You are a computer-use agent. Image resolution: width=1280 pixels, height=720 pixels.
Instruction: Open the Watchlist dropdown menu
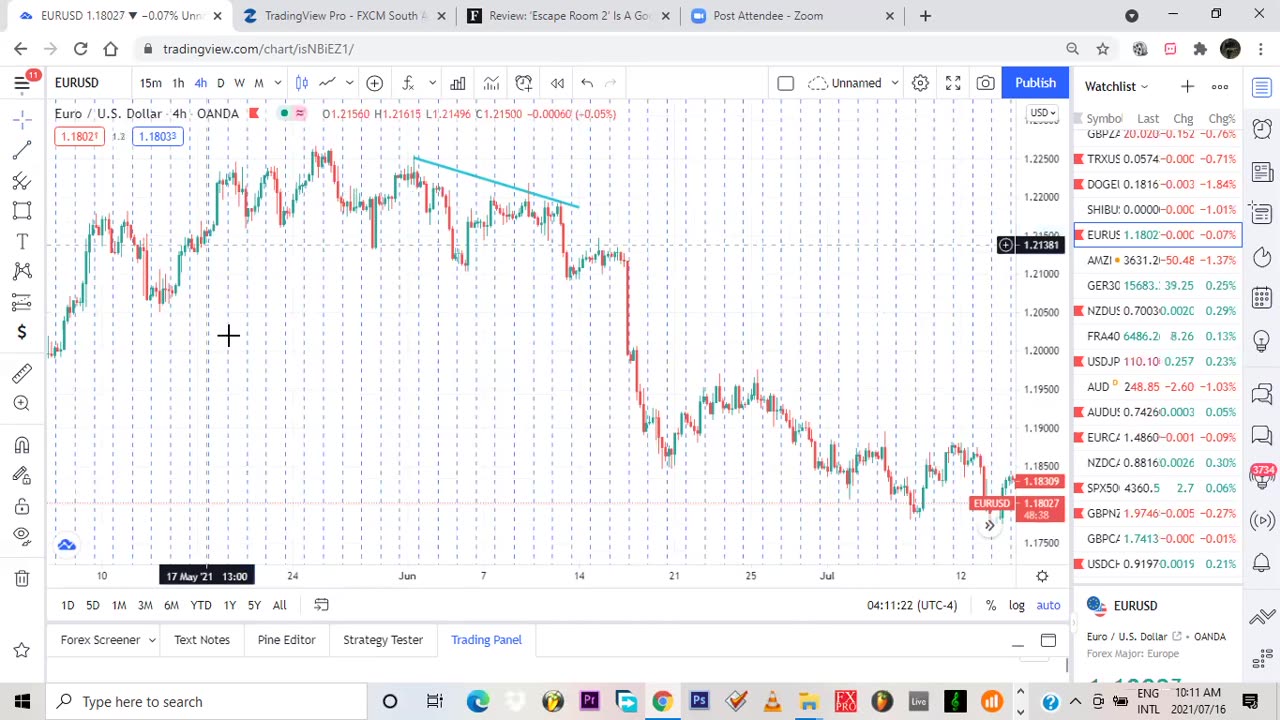coord(1117,87)
